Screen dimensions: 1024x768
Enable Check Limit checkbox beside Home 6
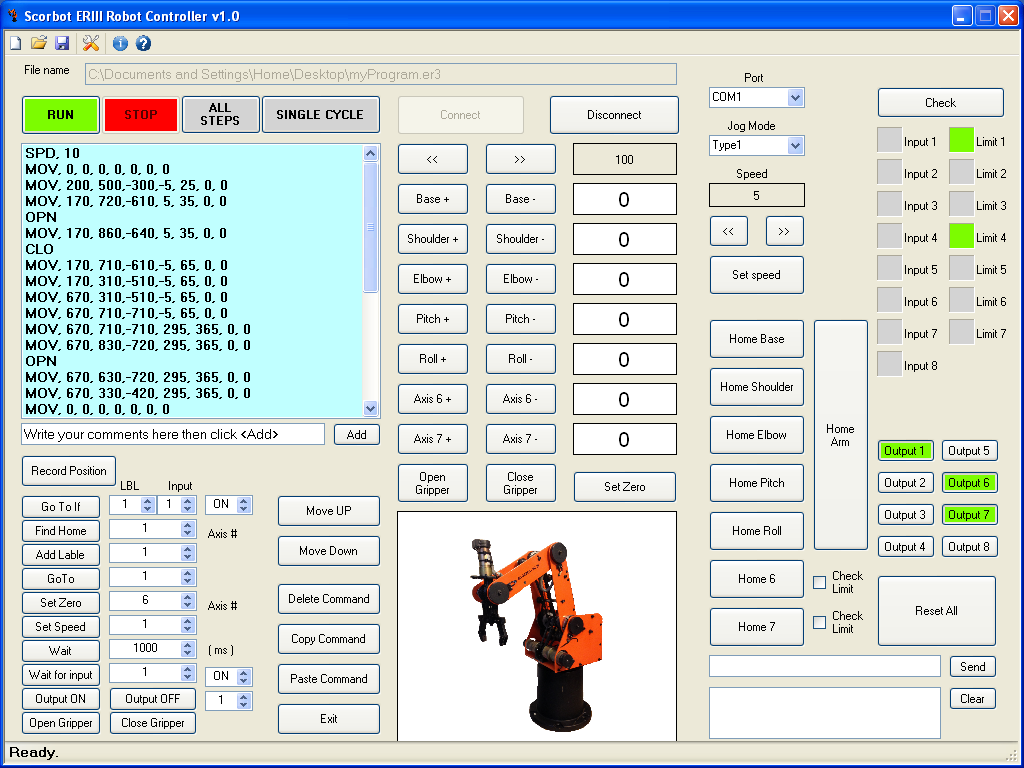[820, 583]
